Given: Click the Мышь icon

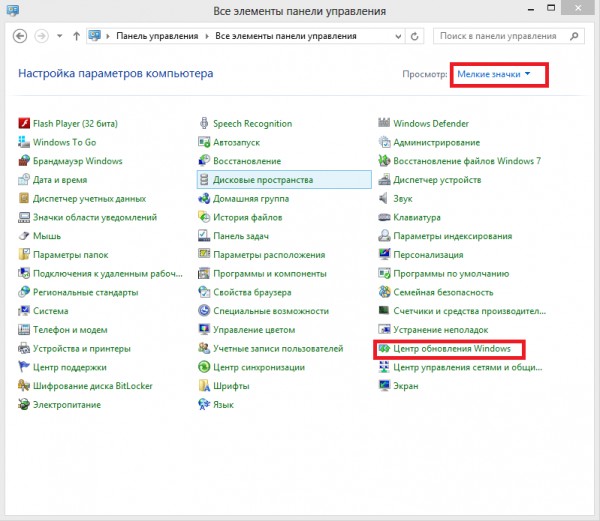Looking at the screenshot, I should pyautogui.click(x=24, y=236).
